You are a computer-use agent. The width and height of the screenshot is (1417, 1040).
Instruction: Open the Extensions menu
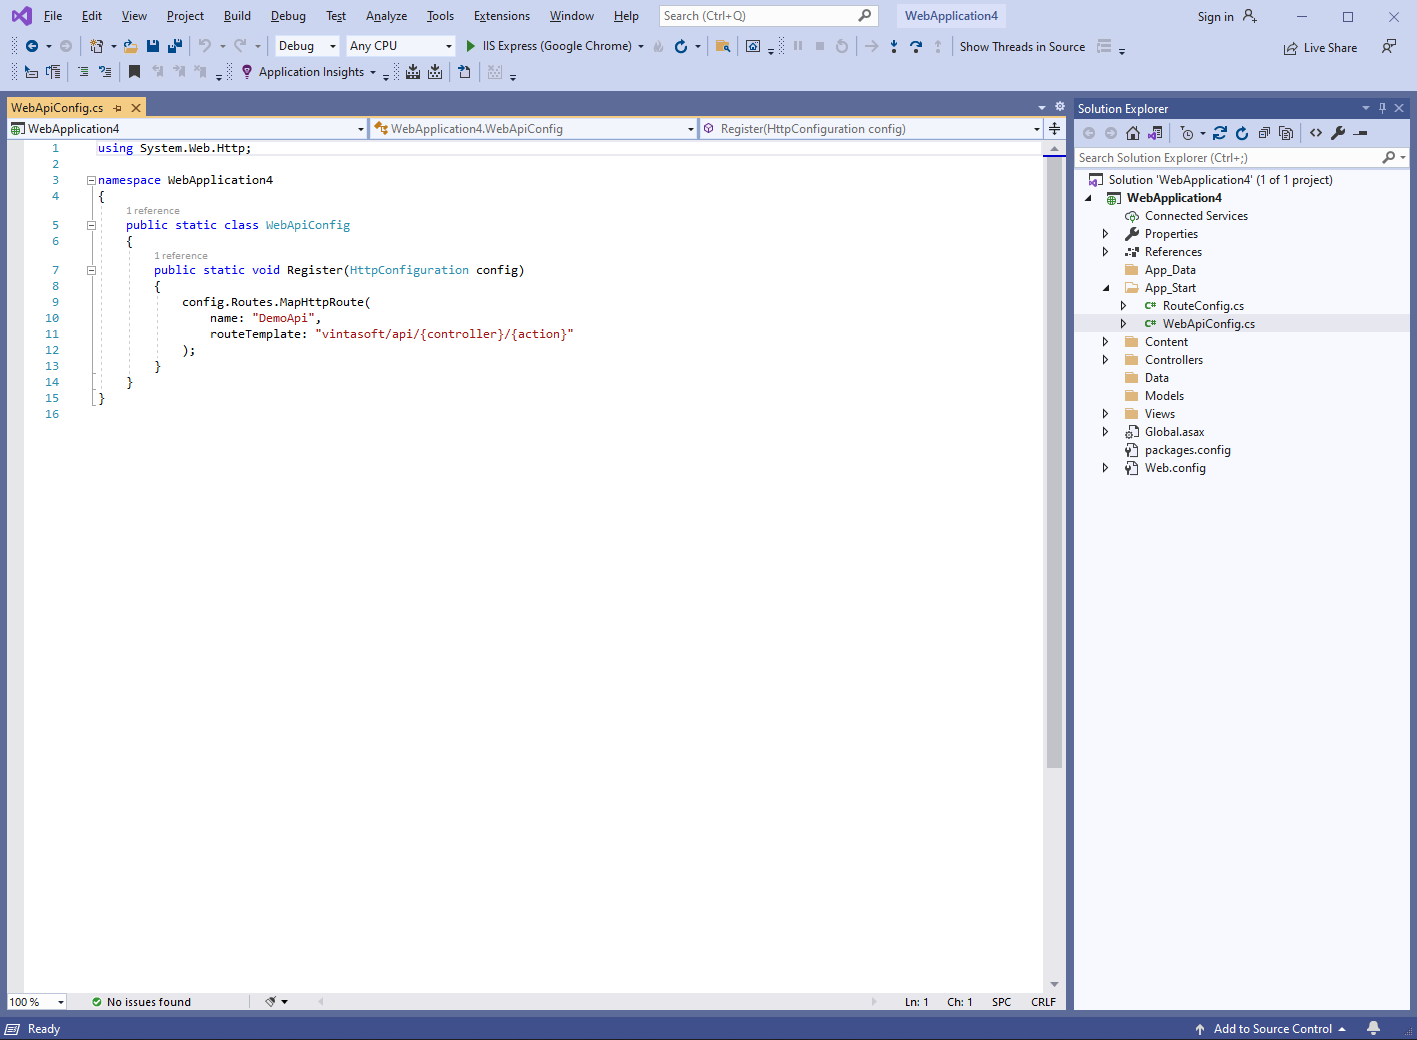pyautogui.click(x=501, y=16)
